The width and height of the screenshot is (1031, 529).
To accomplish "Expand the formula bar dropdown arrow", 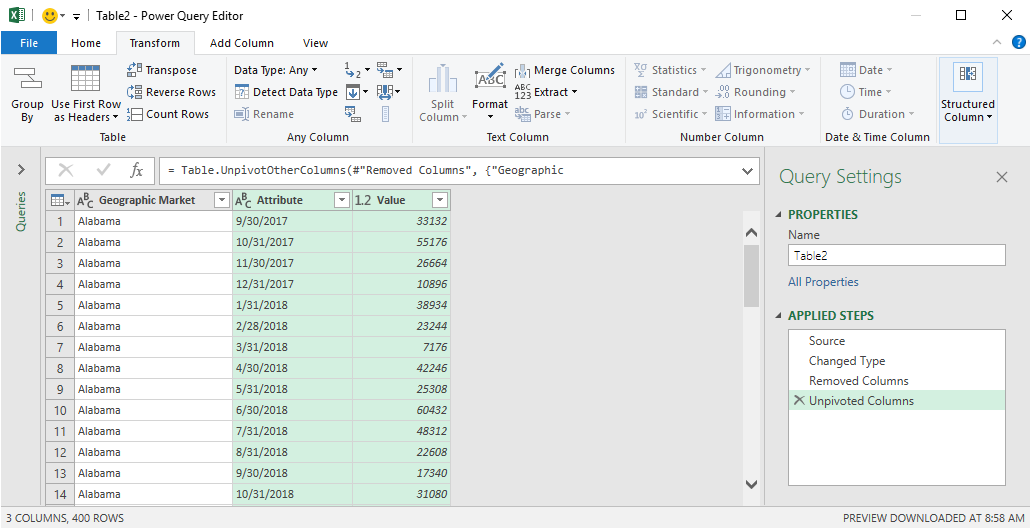I will point(748,171).
